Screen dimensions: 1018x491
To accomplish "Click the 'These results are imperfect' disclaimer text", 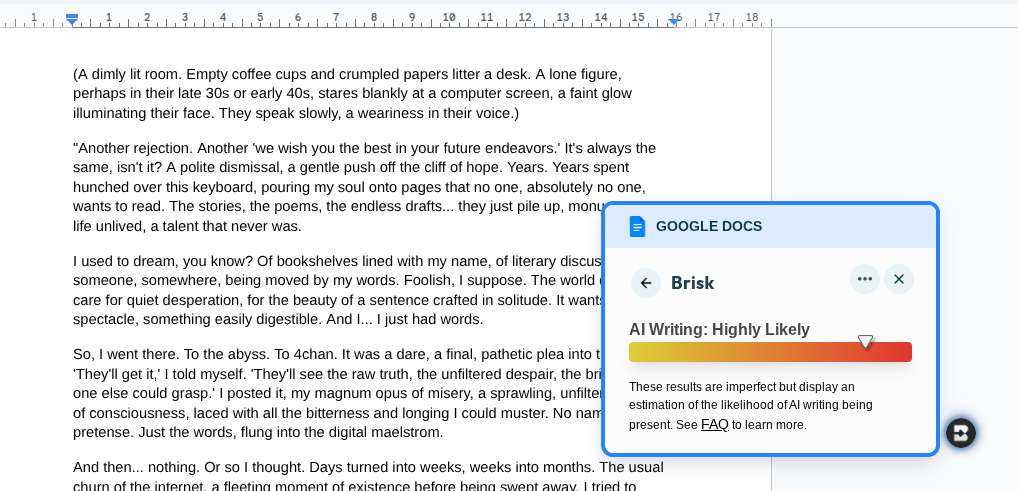I will coord(751,406).
